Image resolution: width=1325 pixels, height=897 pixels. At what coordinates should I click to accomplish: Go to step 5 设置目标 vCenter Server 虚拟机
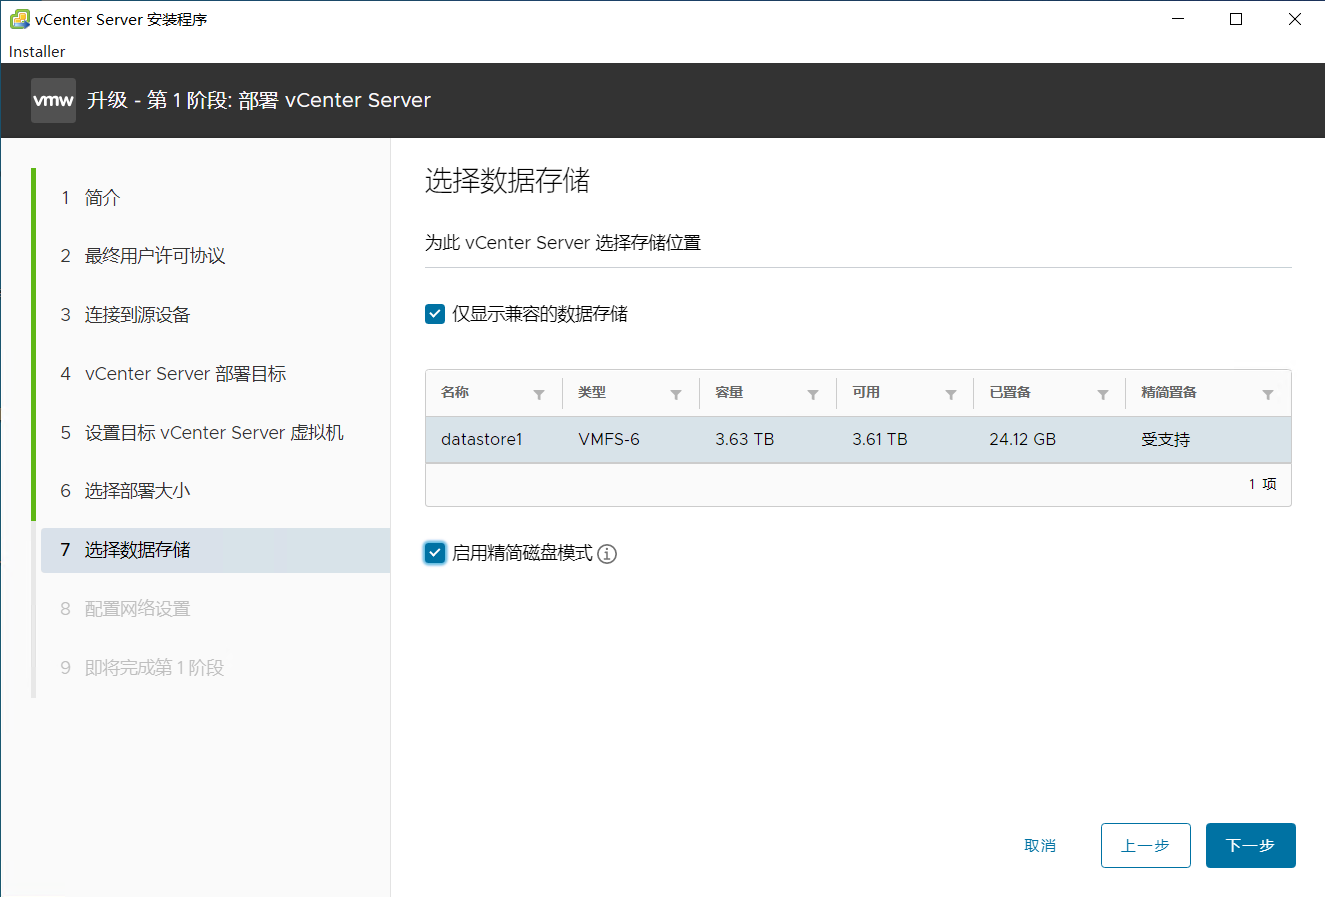pyautogui.click(x=215, y=433)
